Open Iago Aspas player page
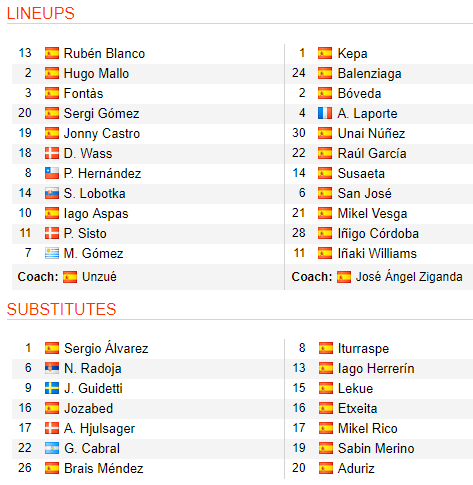 tap(96, 214)
